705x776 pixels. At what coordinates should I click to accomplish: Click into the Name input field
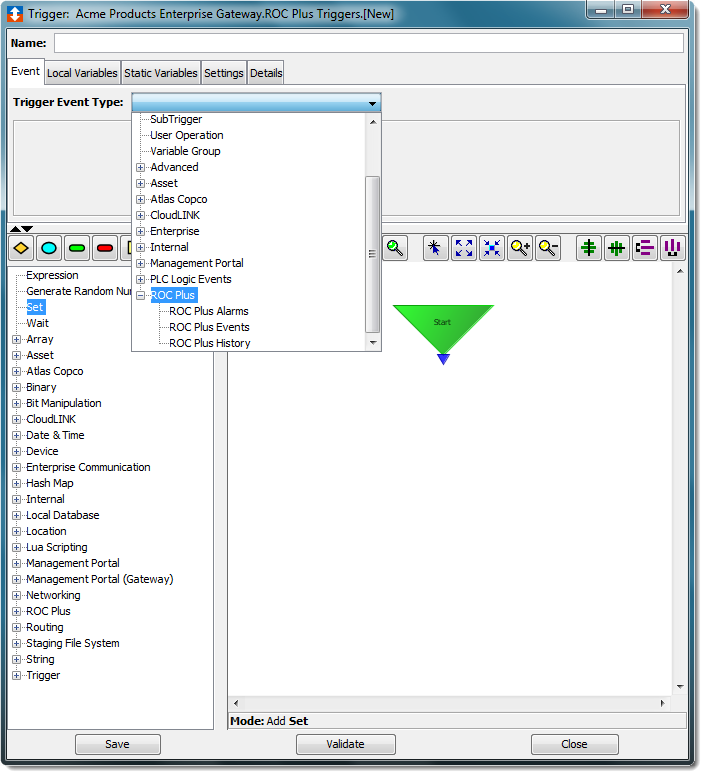pyautogui.click(x=368, y=43)
